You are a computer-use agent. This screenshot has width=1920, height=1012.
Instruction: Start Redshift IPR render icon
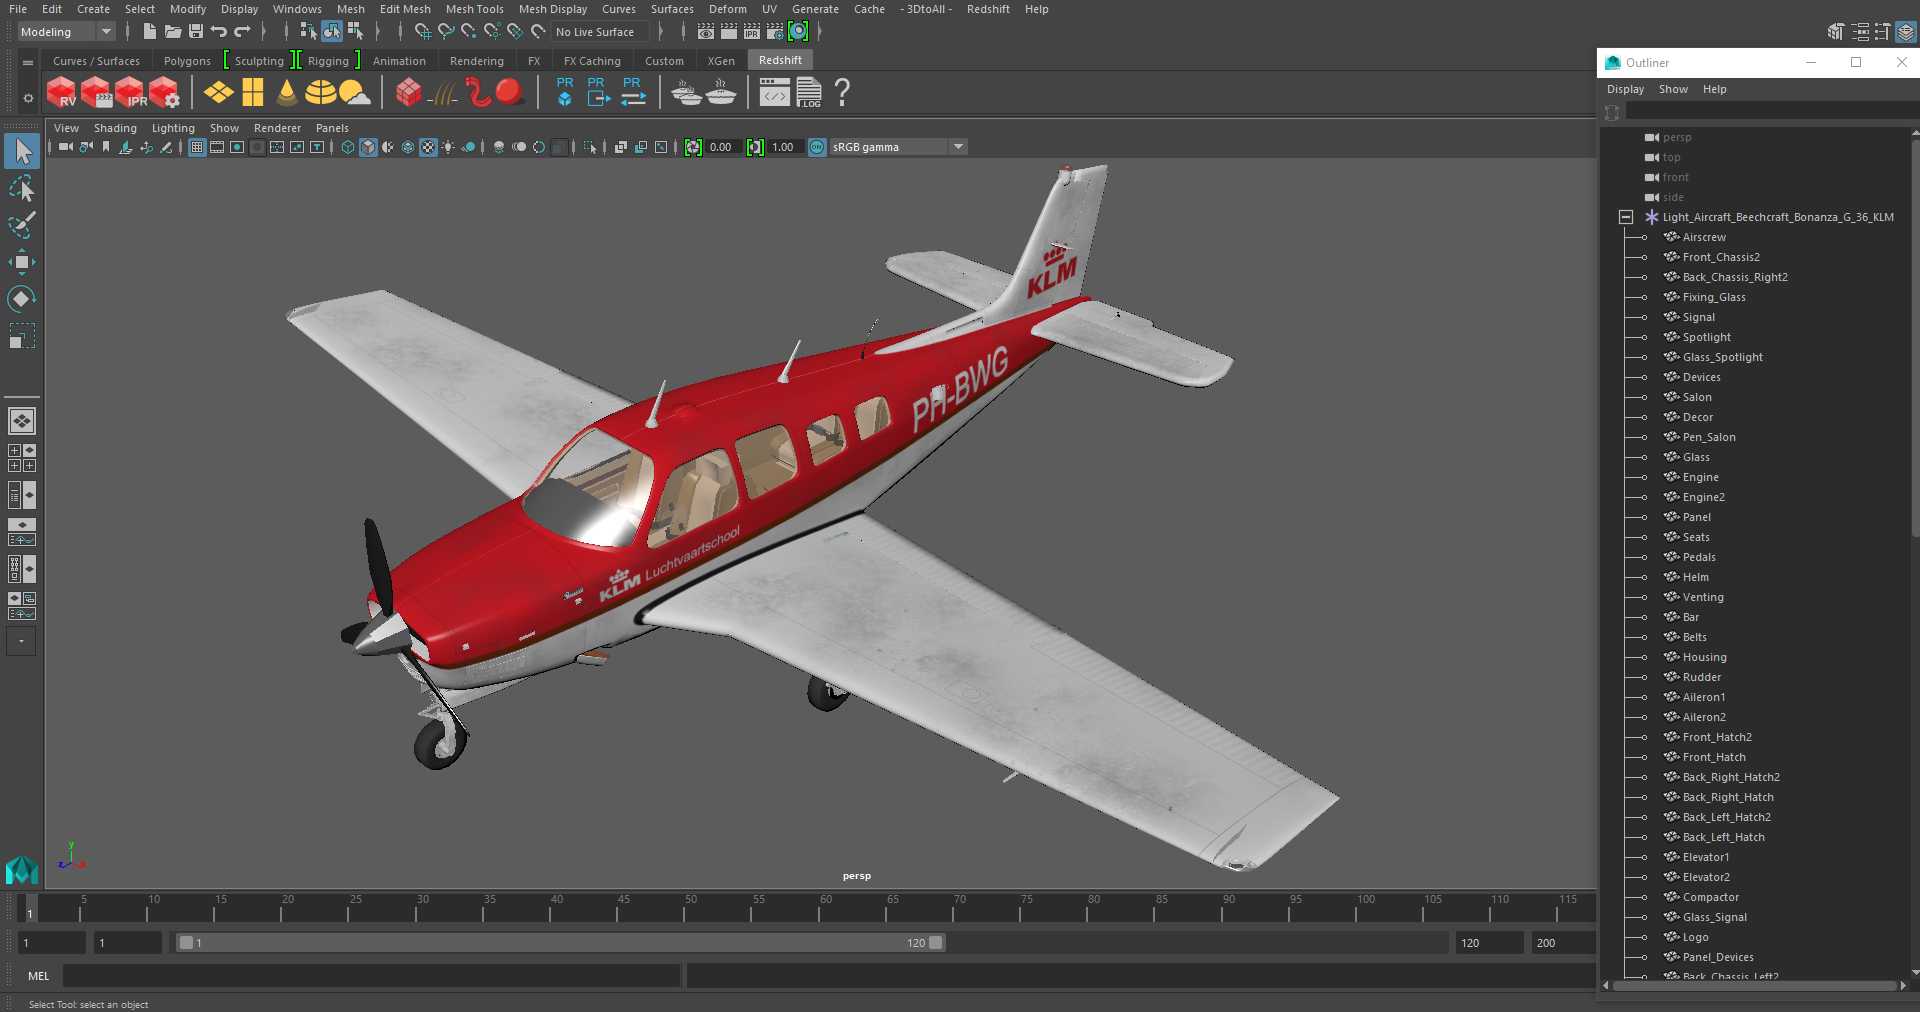pos(130,93)
